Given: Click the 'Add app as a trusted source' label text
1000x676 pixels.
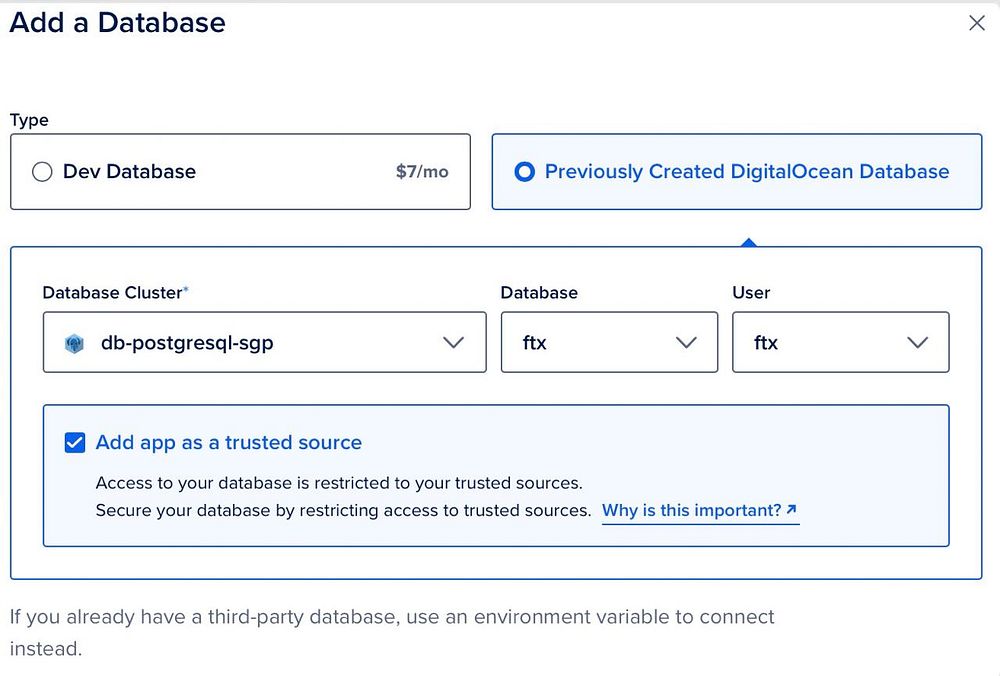Looking at the screenshot, I should (228, 443).
